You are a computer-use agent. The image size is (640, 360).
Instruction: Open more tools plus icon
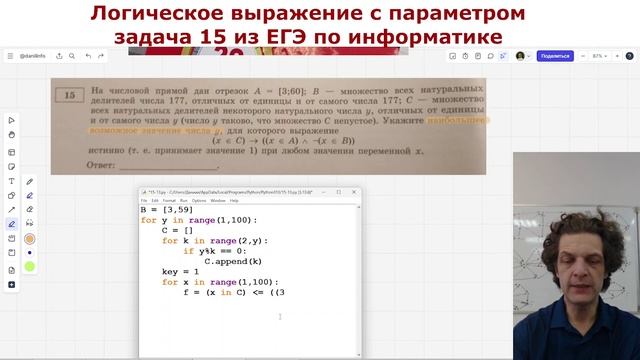pos(11,284)
